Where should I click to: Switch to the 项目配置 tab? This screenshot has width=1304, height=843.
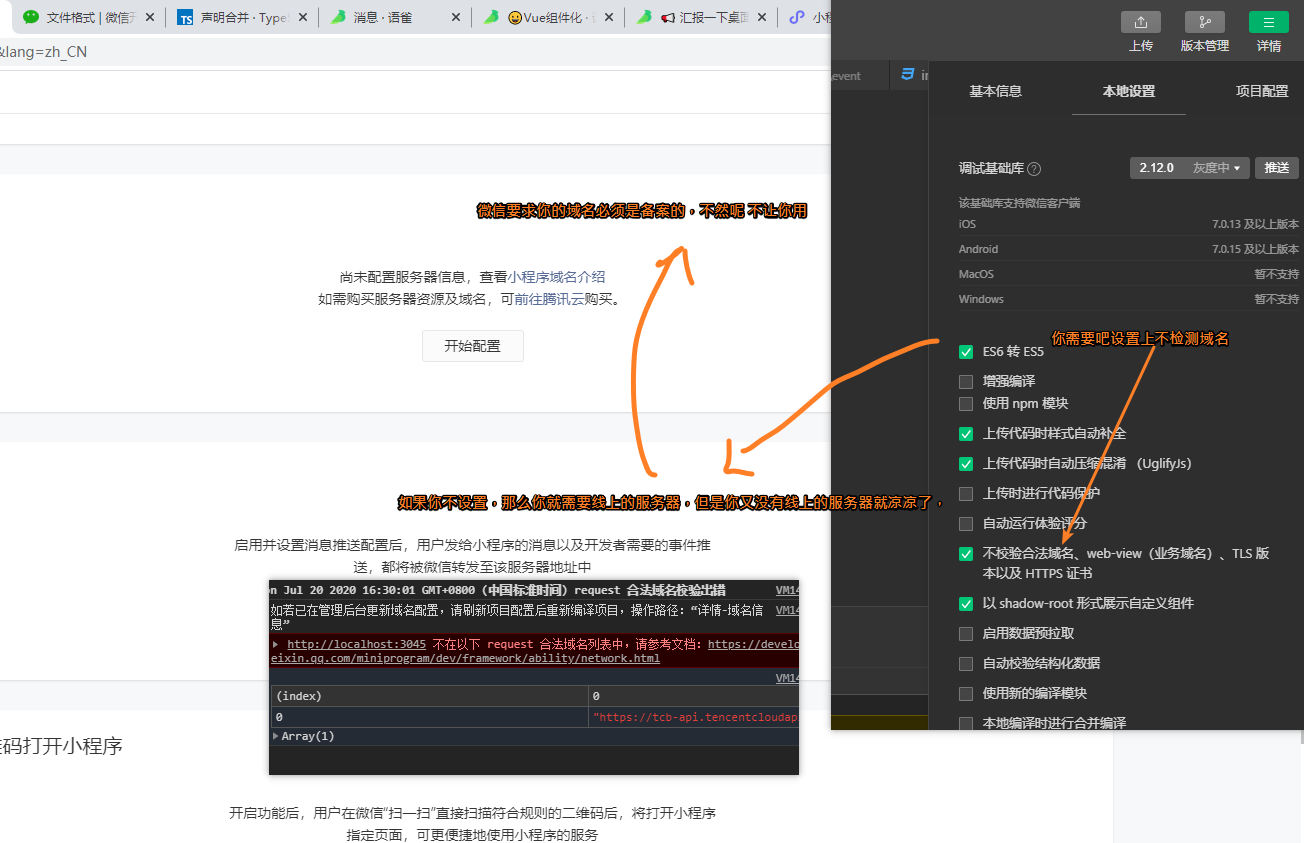(1262, 91)
